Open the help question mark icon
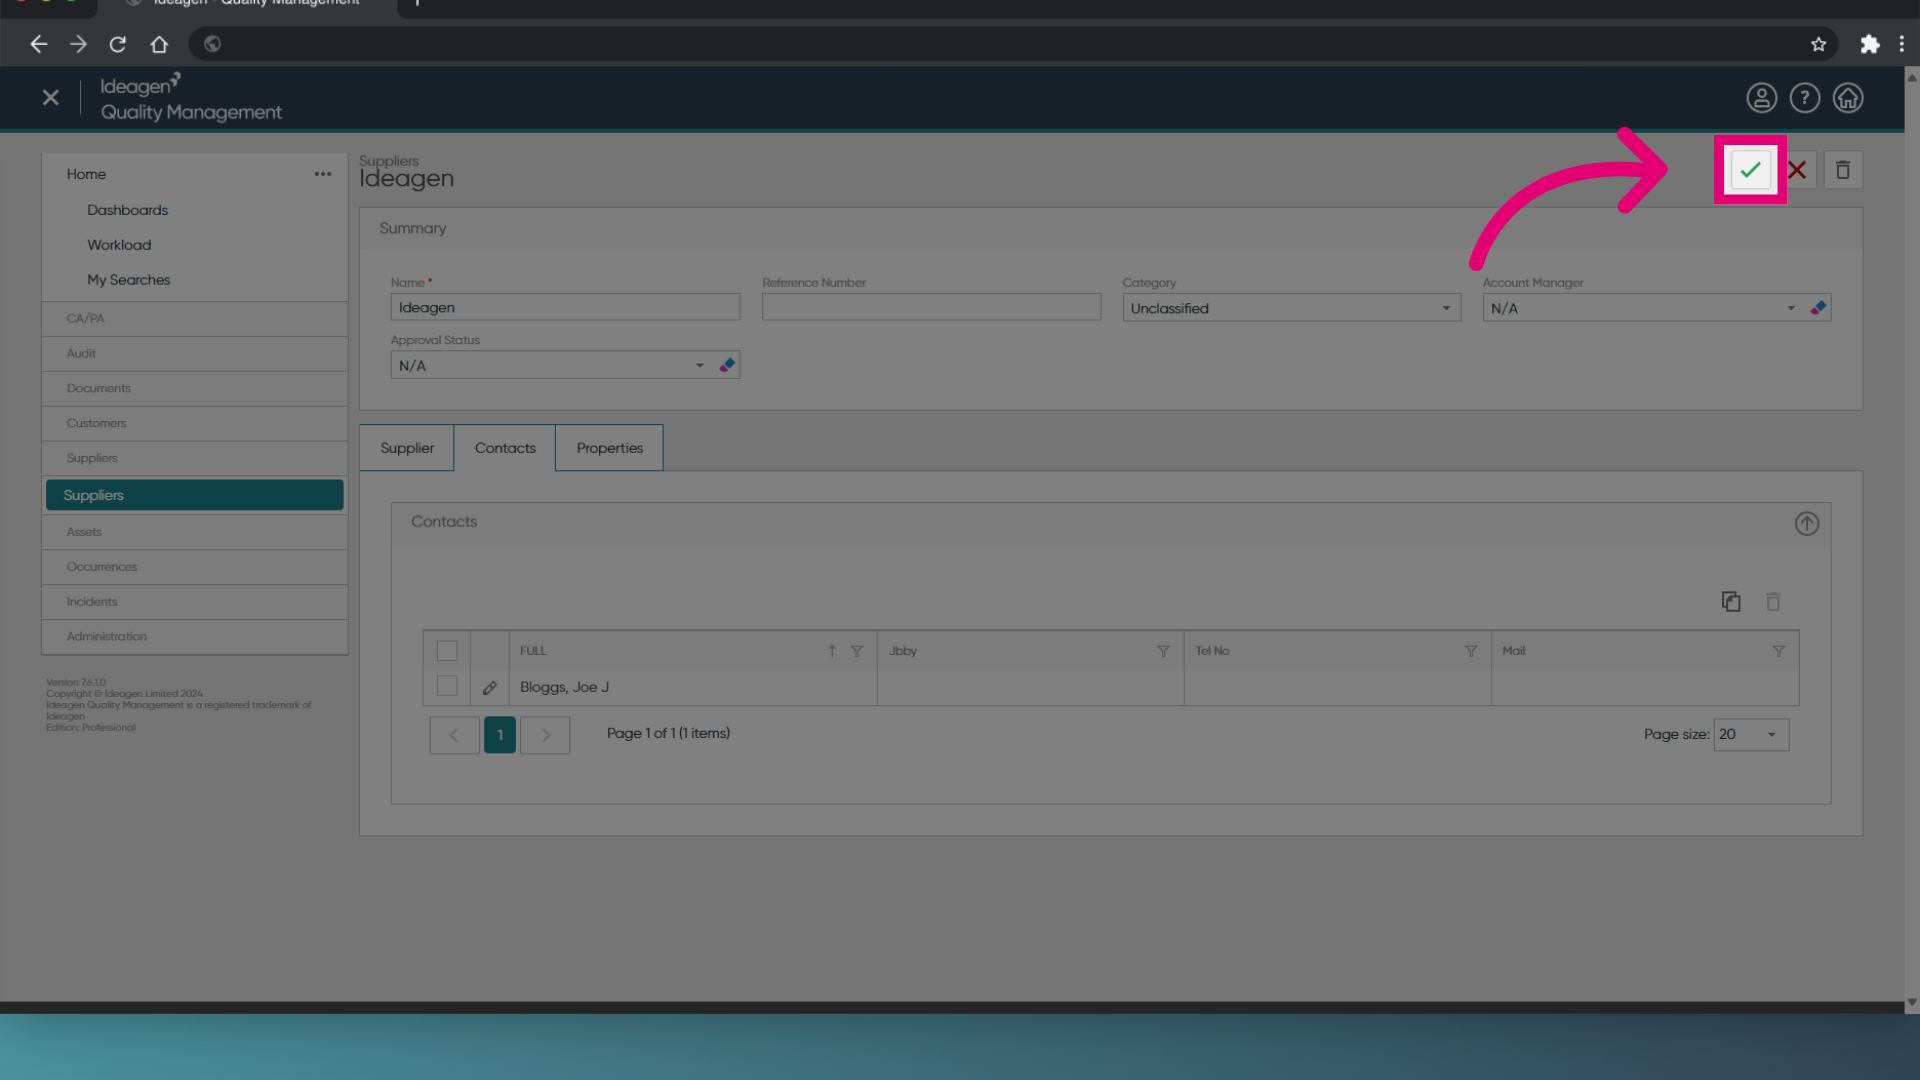1920x1080 pixels. (1805, 98)
